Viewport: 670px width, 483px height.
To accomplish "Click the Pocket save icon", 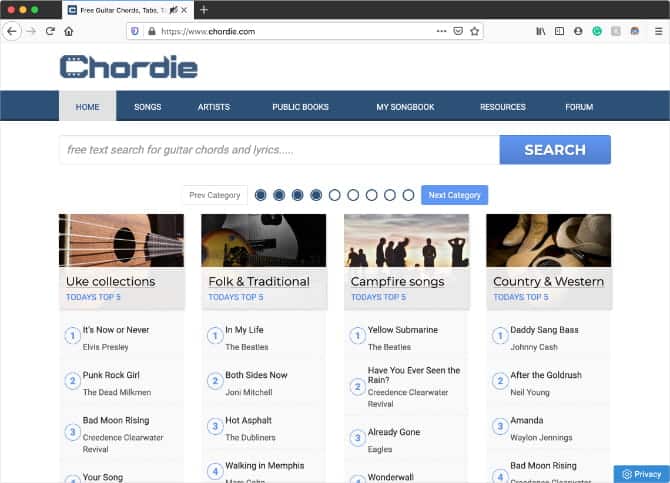I will coord(458,31).
